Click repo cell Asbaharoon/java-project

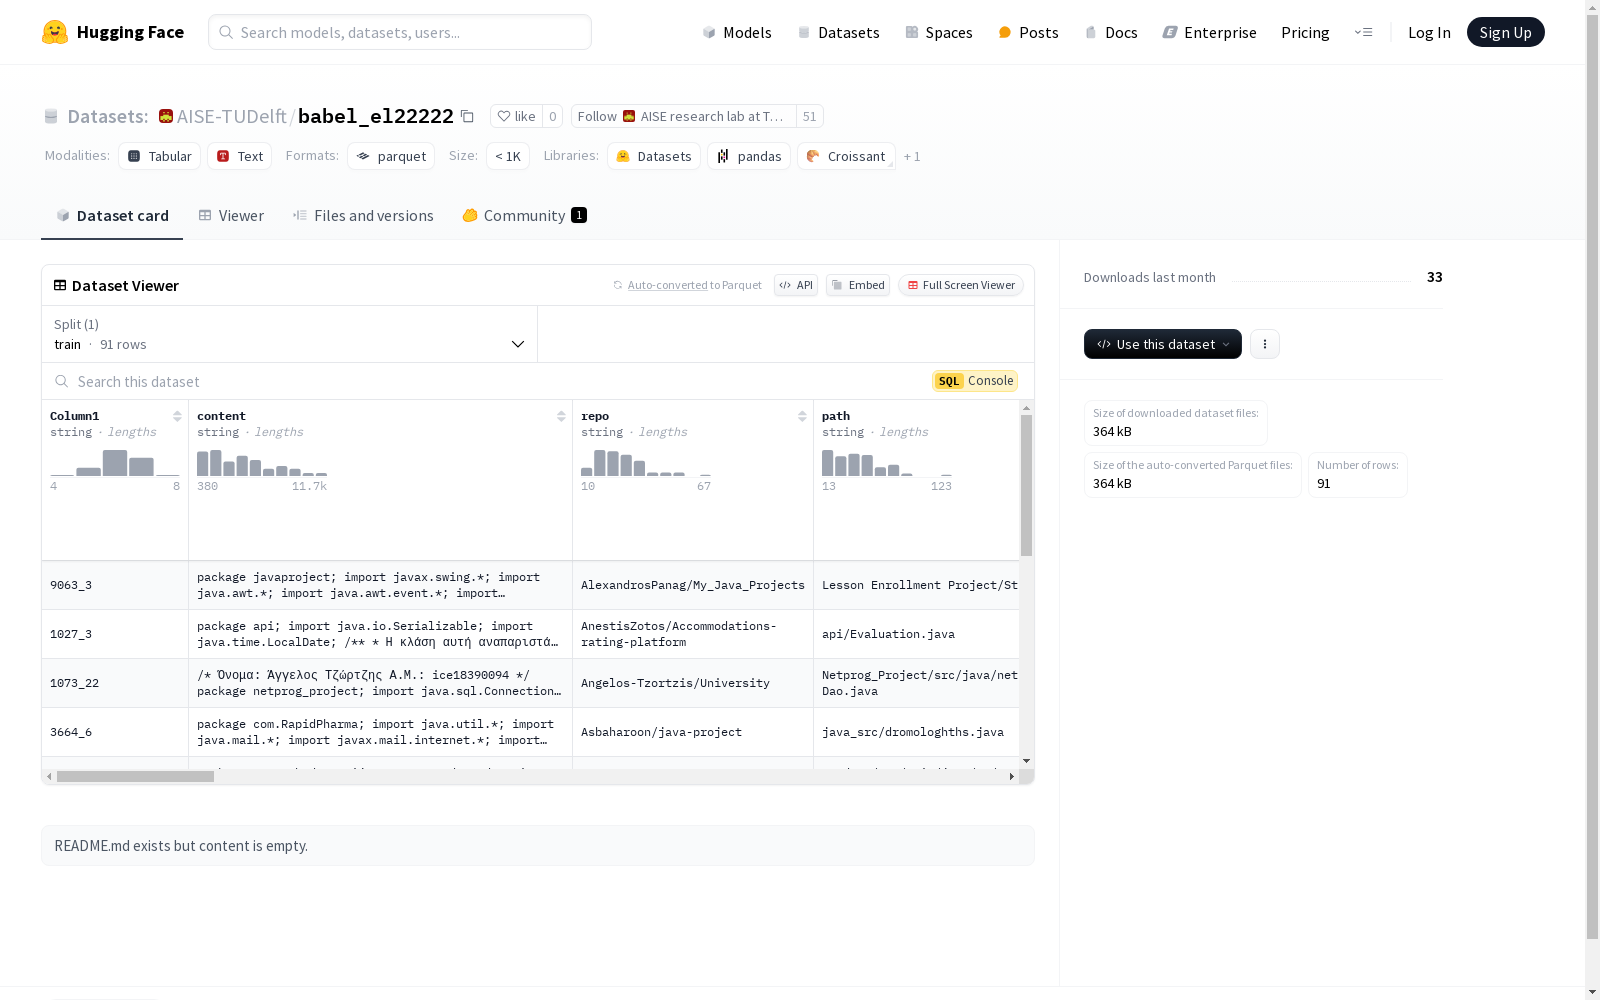(693, 732)
